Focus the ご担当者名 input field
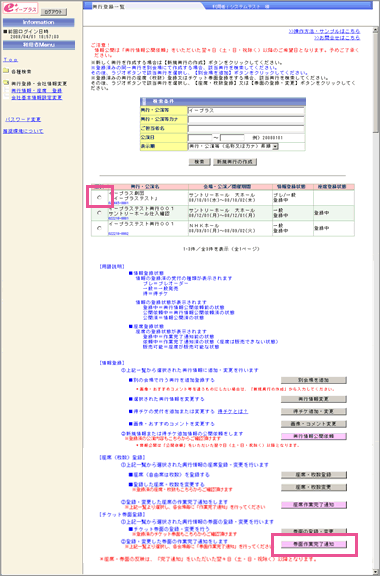The width and height of the screenshot is (380, 576). (246, 129)
